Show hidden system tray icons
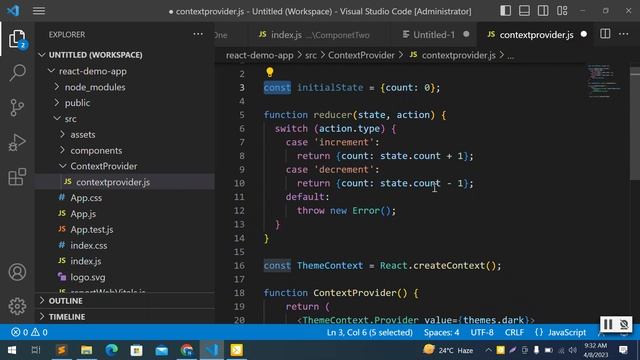The image size is (640, 360). [488, 350]
